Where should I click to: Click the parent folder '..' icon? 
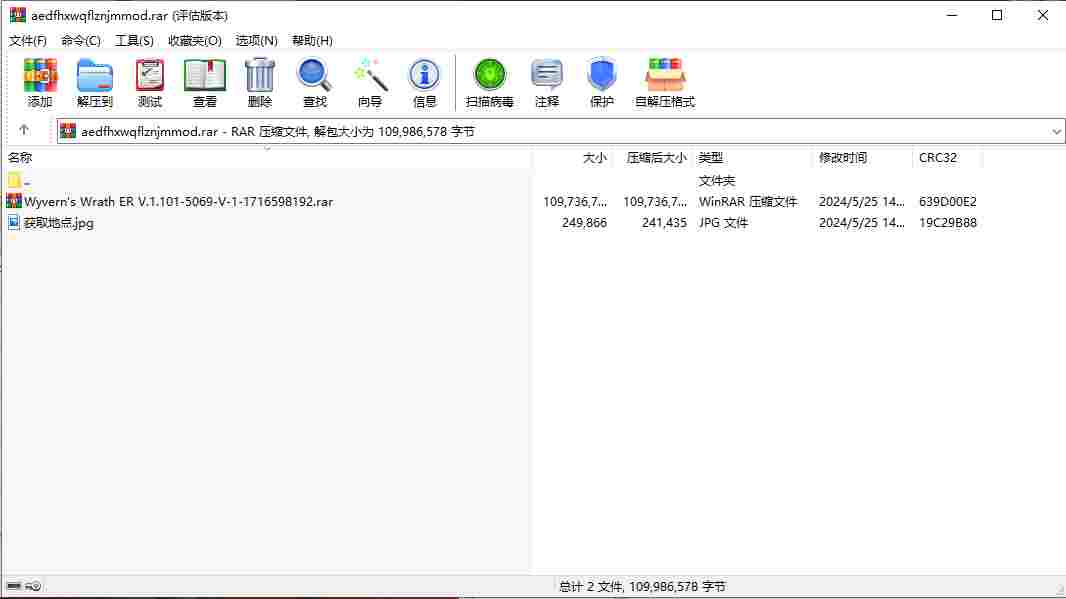point(14,180)
